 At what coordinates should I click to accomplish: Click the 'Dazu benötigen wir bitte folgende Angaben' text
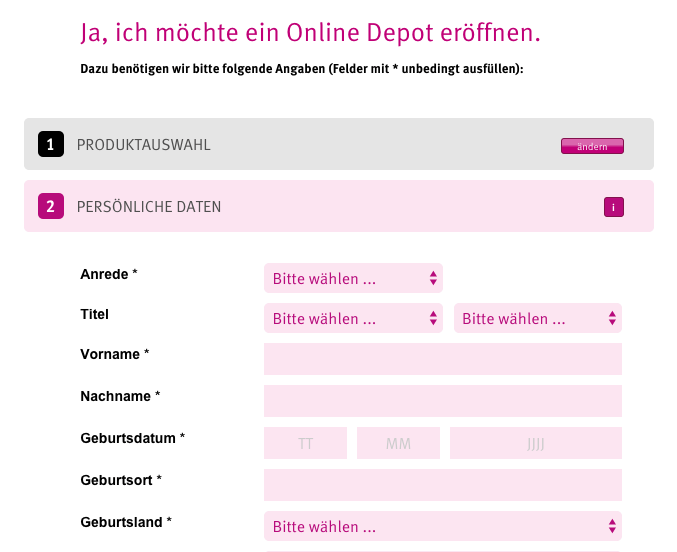point(203,69)
